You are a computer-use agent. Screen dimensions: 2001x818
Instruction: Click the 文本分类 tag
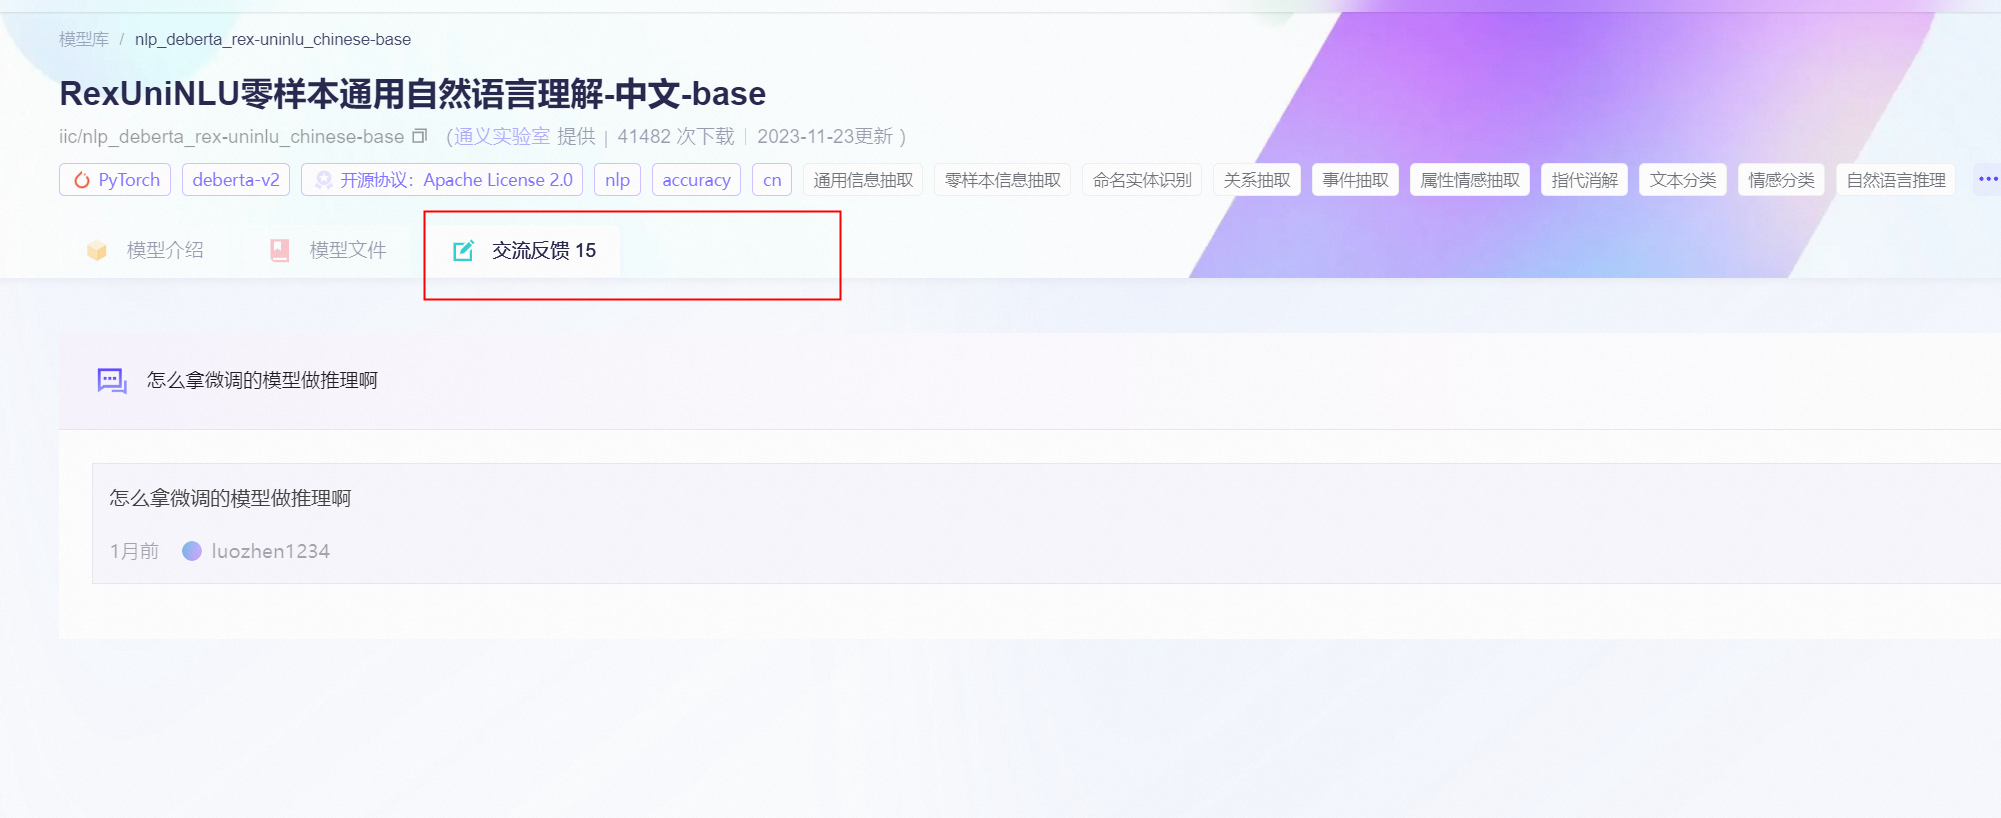click(1683, 180)
